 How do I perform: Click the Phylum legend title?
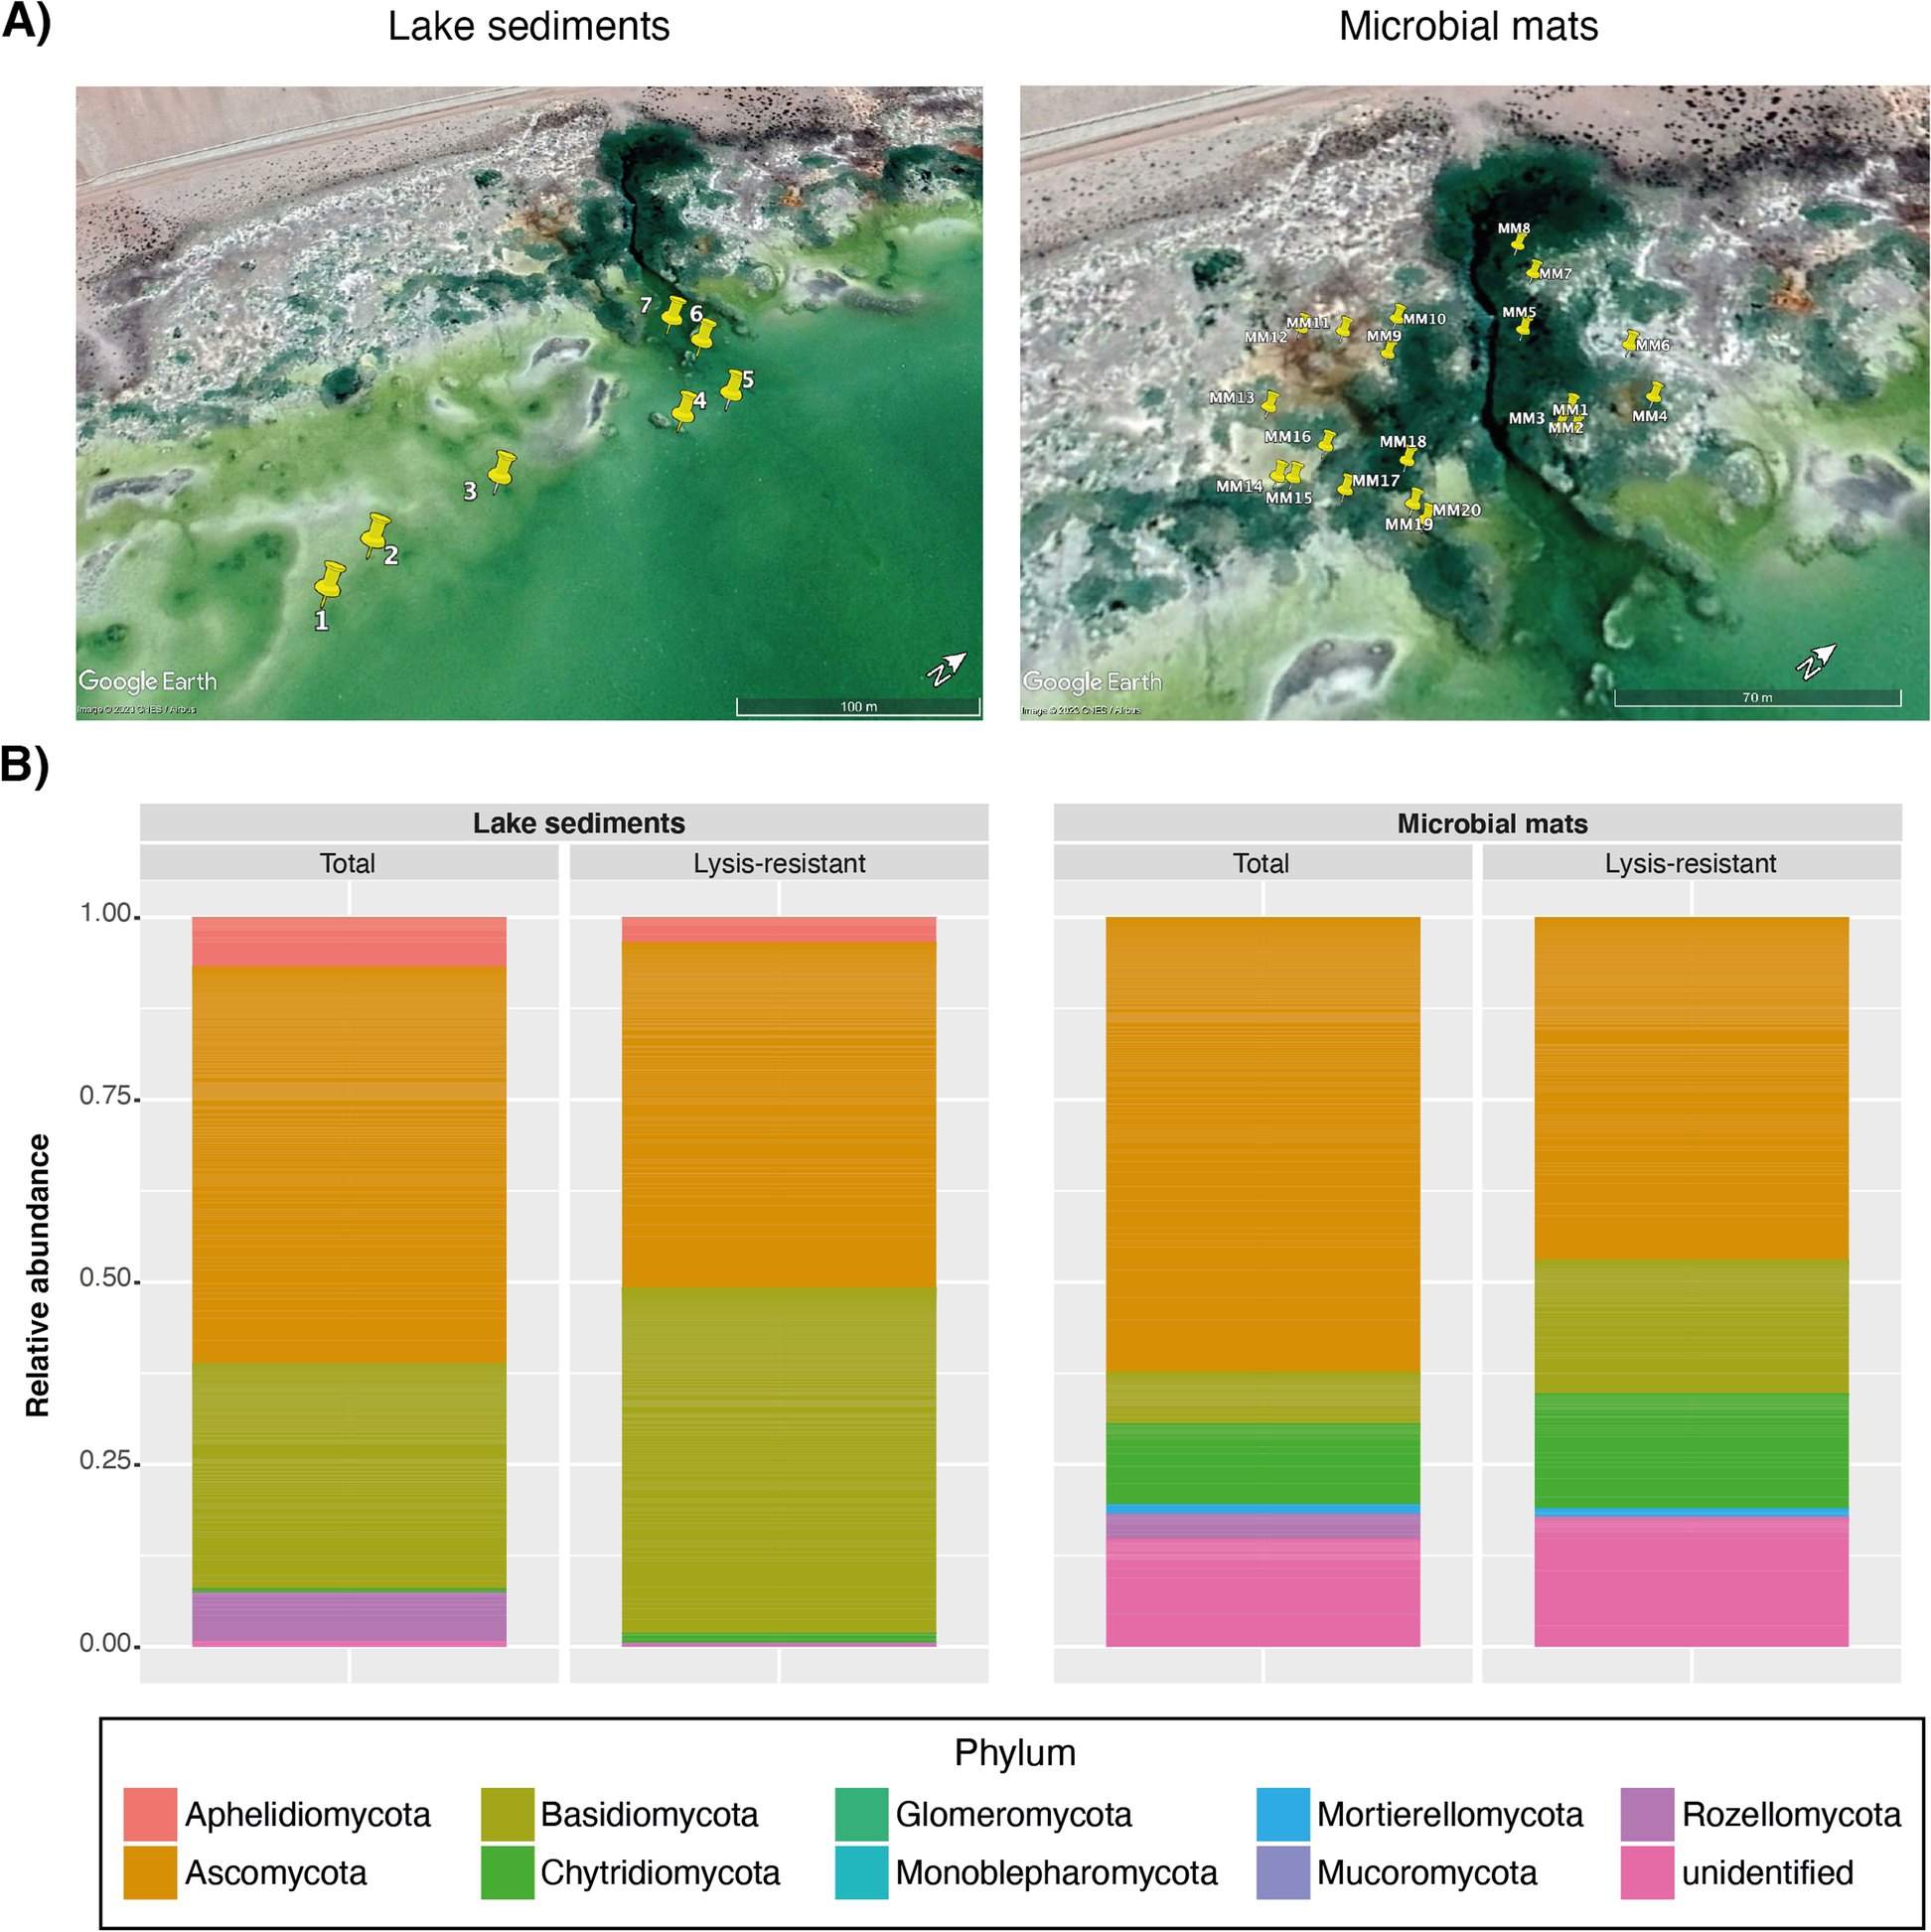(x=1015, y=1753)
